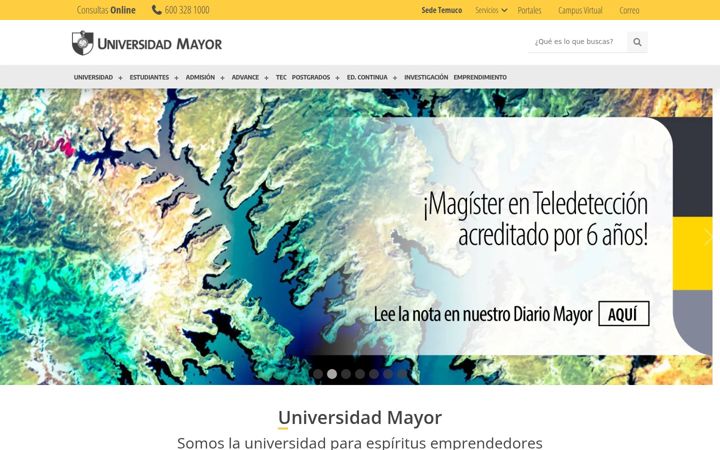Click the Universidad Mayor shield logo
Screen dimensions: 720x450
click(x=83, y=43)
